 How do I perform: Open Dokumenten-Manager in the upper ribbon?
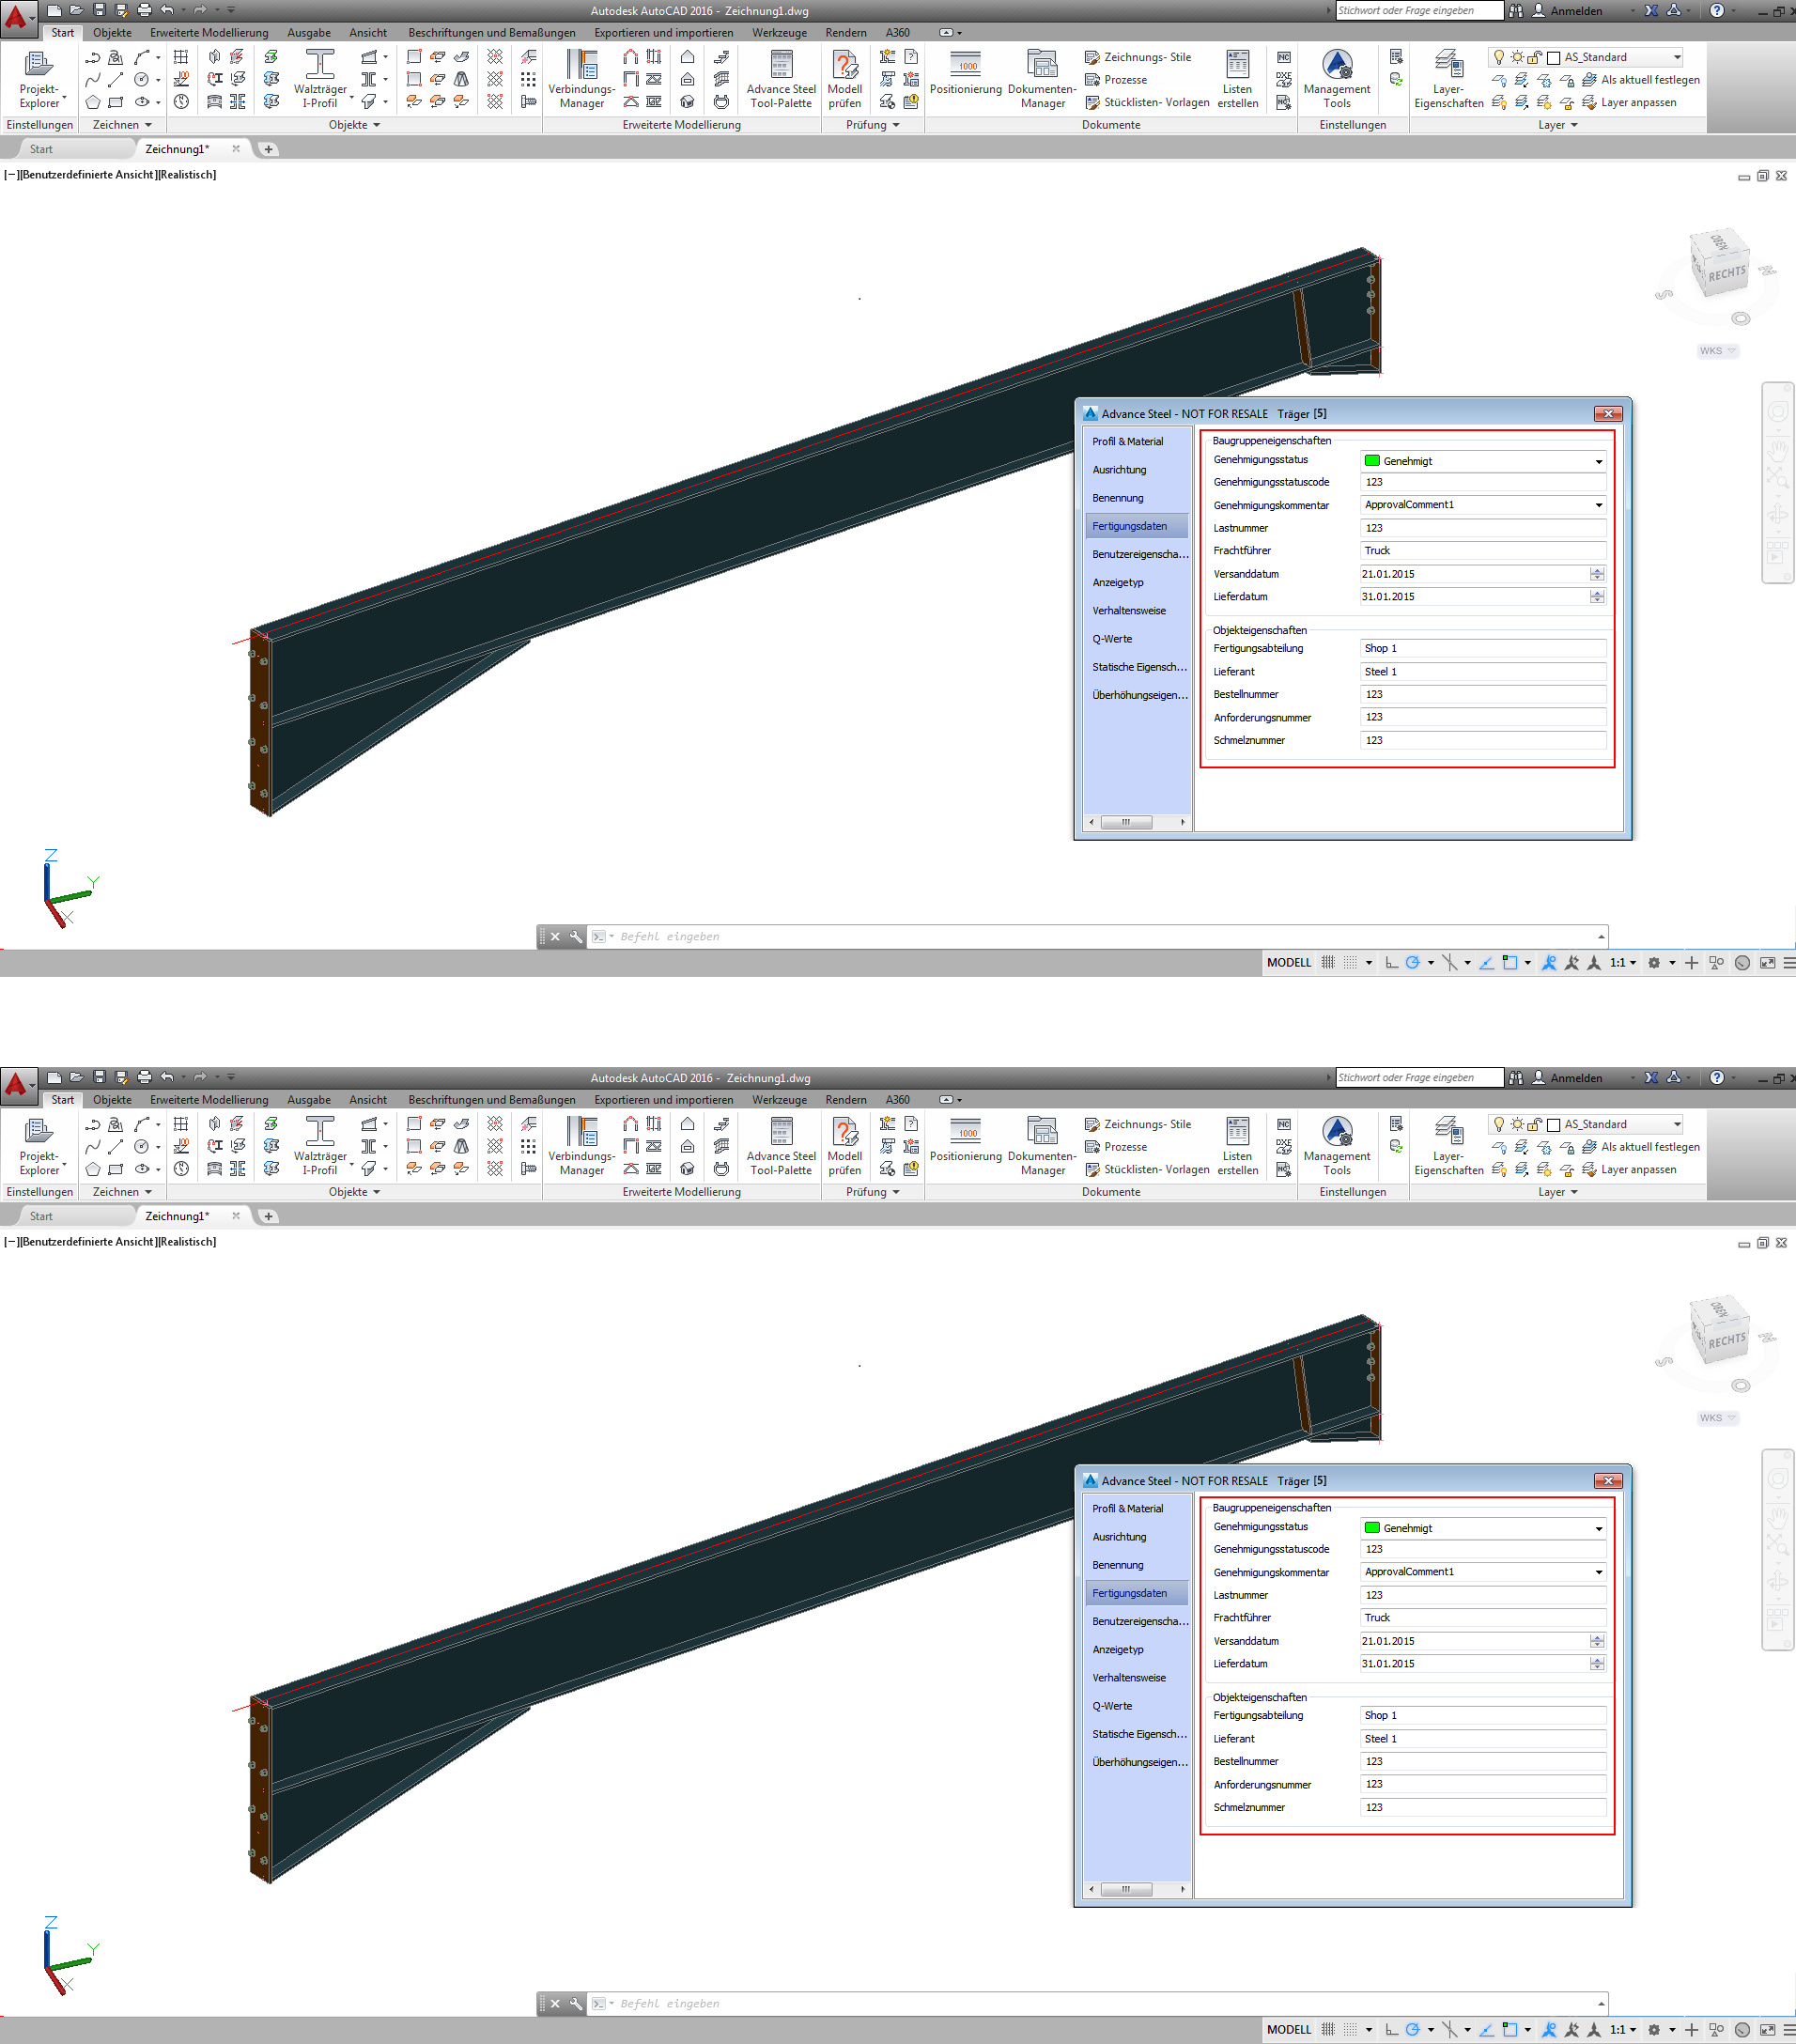click(1042, 79)
